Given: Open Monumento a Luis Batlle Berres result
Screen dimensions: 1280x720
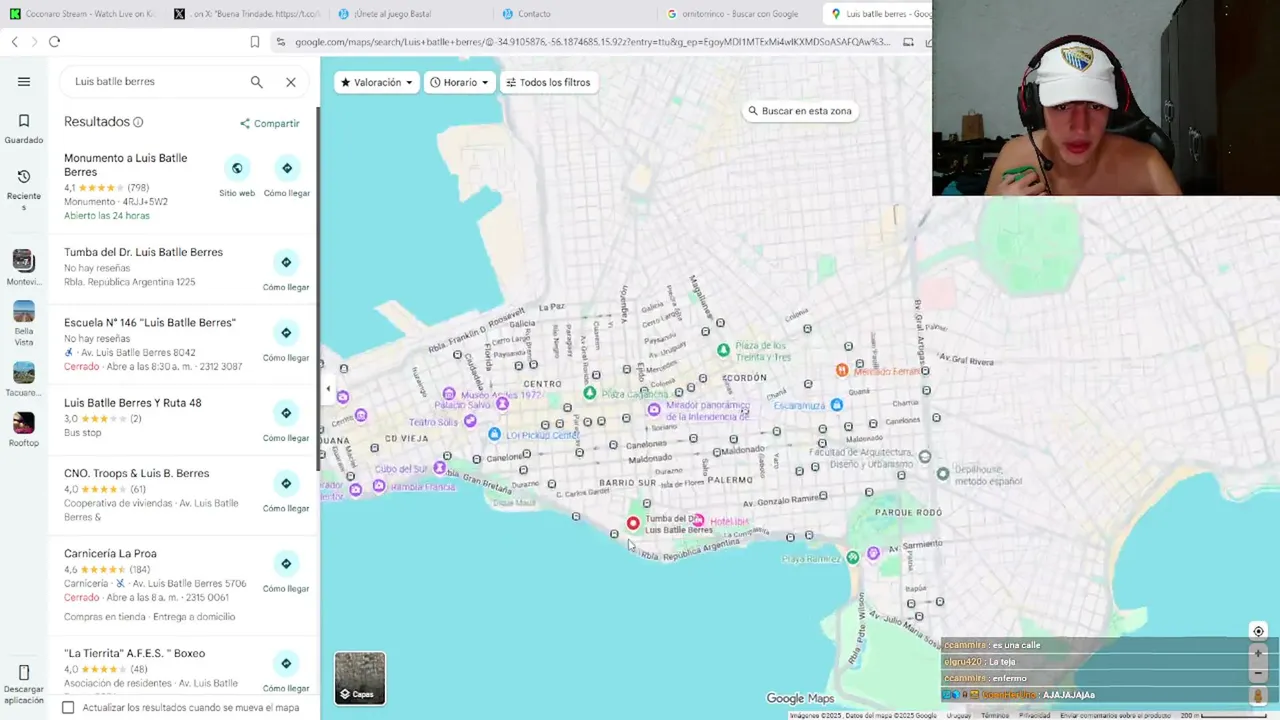Looking at the screenshot, I should (x=126, y=165).
